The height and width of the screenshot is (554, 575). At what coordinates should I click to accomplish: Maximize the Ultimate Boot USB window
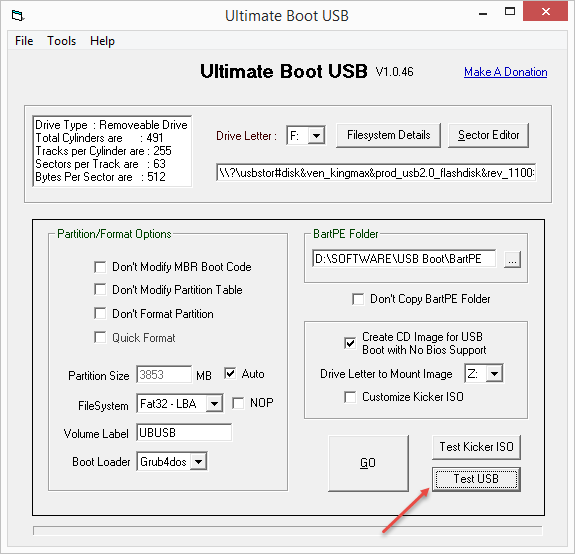tap(510, 12)
